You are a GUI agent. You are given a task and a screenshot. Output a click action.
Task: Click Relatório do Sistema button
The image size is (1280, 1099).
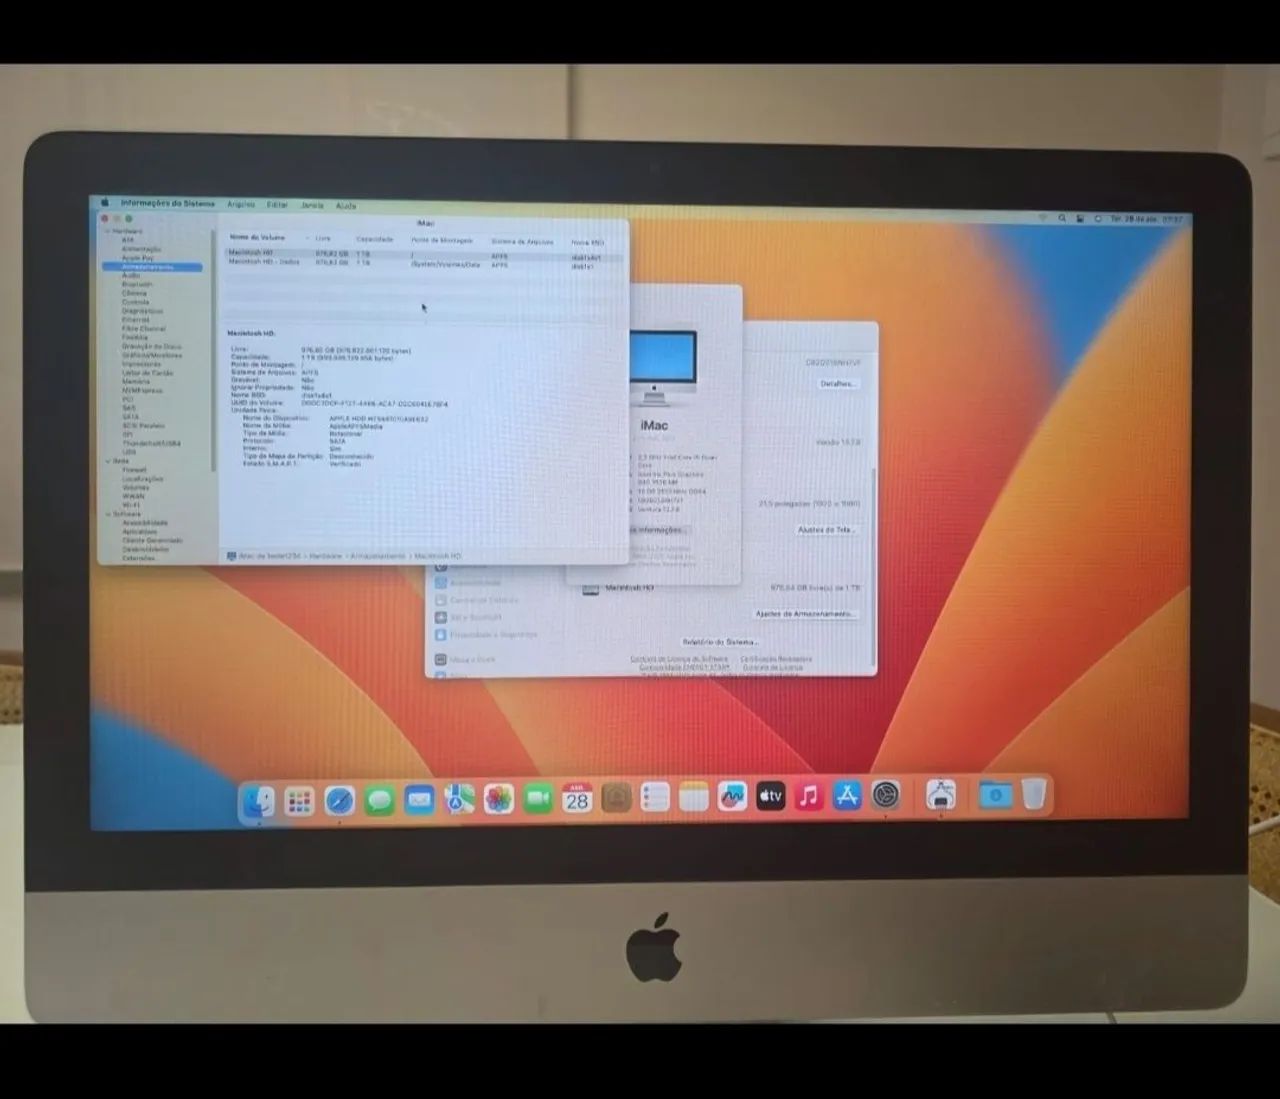click(721, 642)
